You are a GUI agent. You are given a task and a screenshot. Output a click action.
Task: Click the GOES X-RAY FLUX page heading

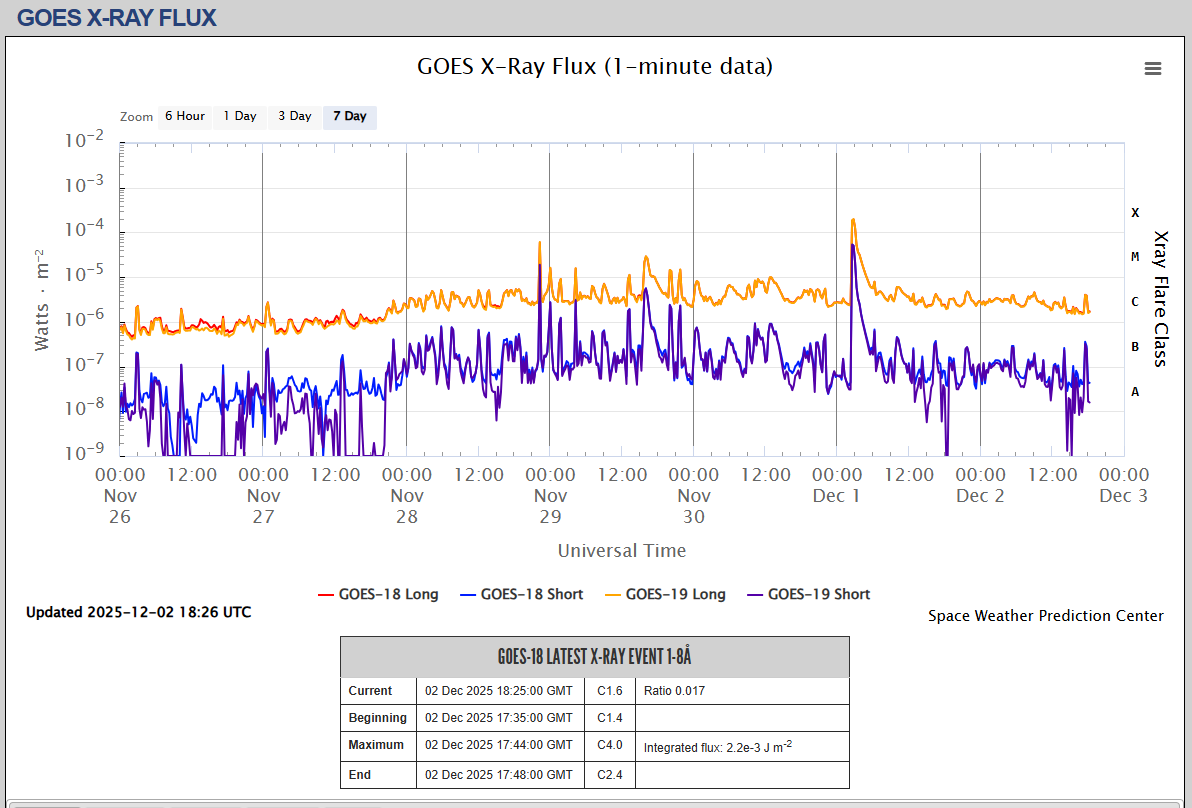[x=117, y=18]
